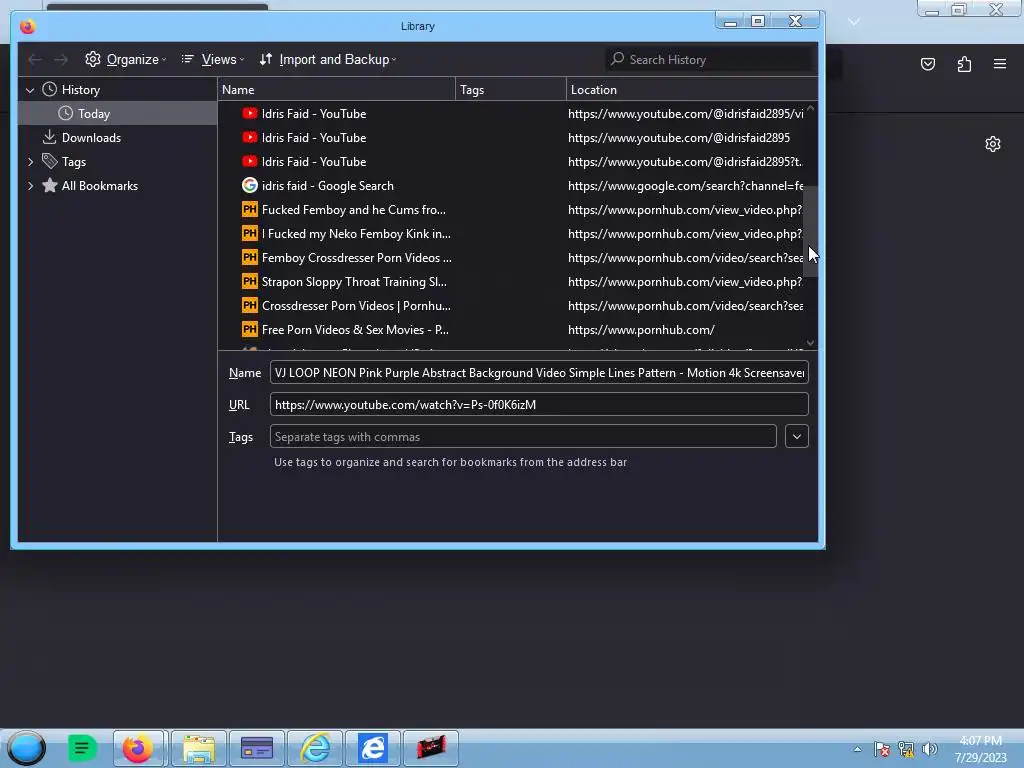Click into the Name text field
The height and width of the screenshot is (768, 1024).
pyautogui.click(x=539, y=373)
